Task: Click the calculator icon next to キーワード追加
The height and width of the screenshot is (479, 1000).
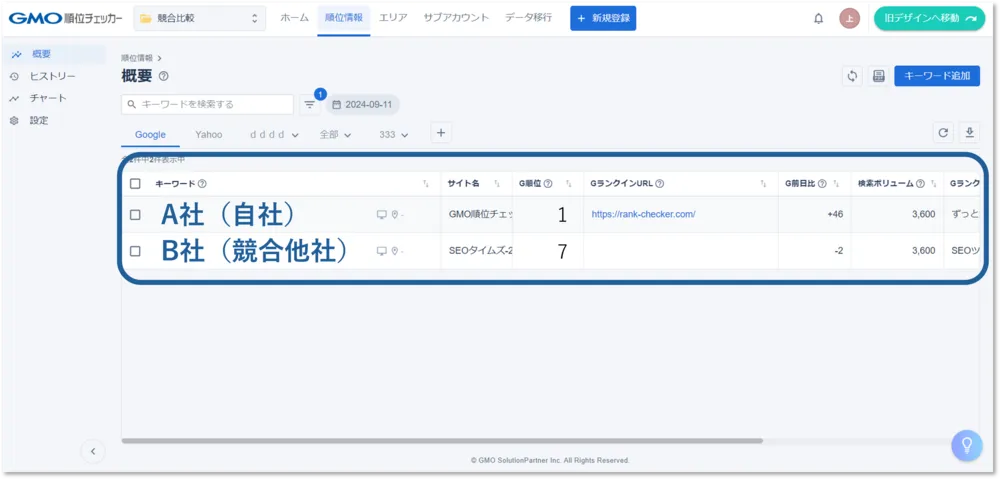Action: pos(878,76)
